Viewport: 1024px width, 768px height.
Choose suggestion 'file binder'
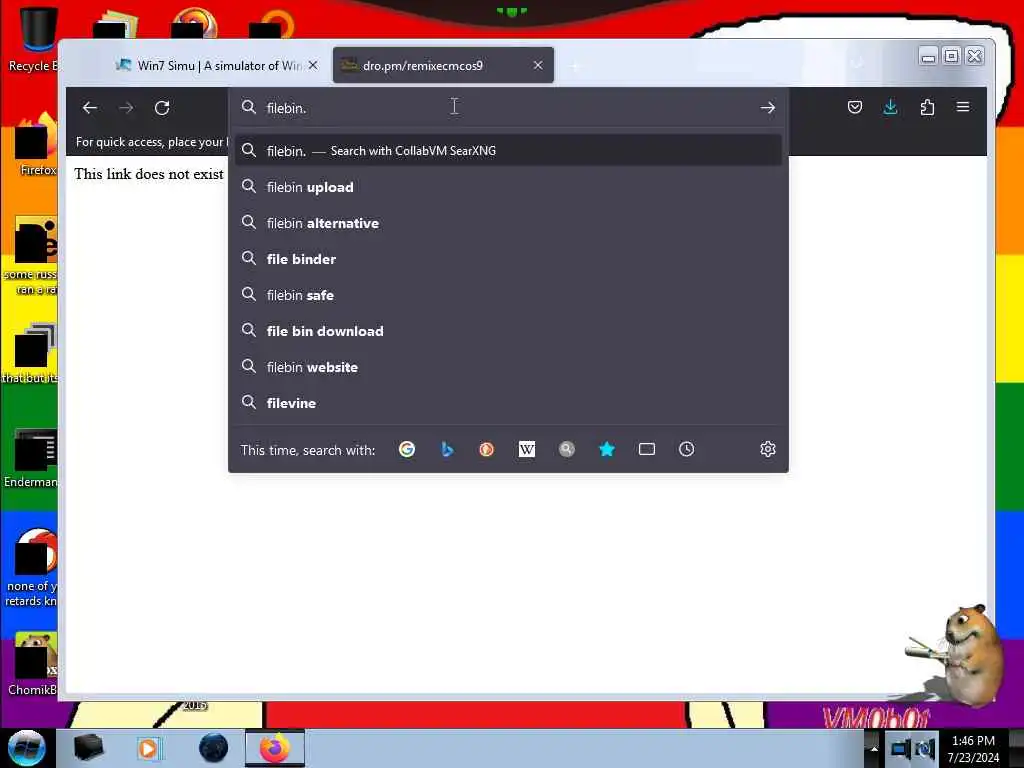(x=508, y=259)
